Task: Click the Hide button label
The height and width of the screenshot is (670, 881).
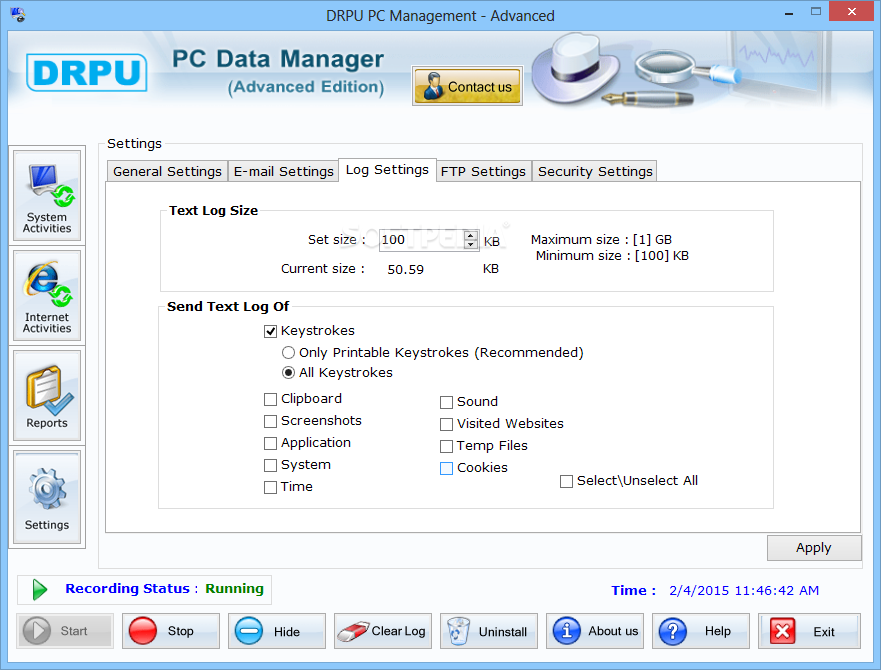Action: (287, 632)
